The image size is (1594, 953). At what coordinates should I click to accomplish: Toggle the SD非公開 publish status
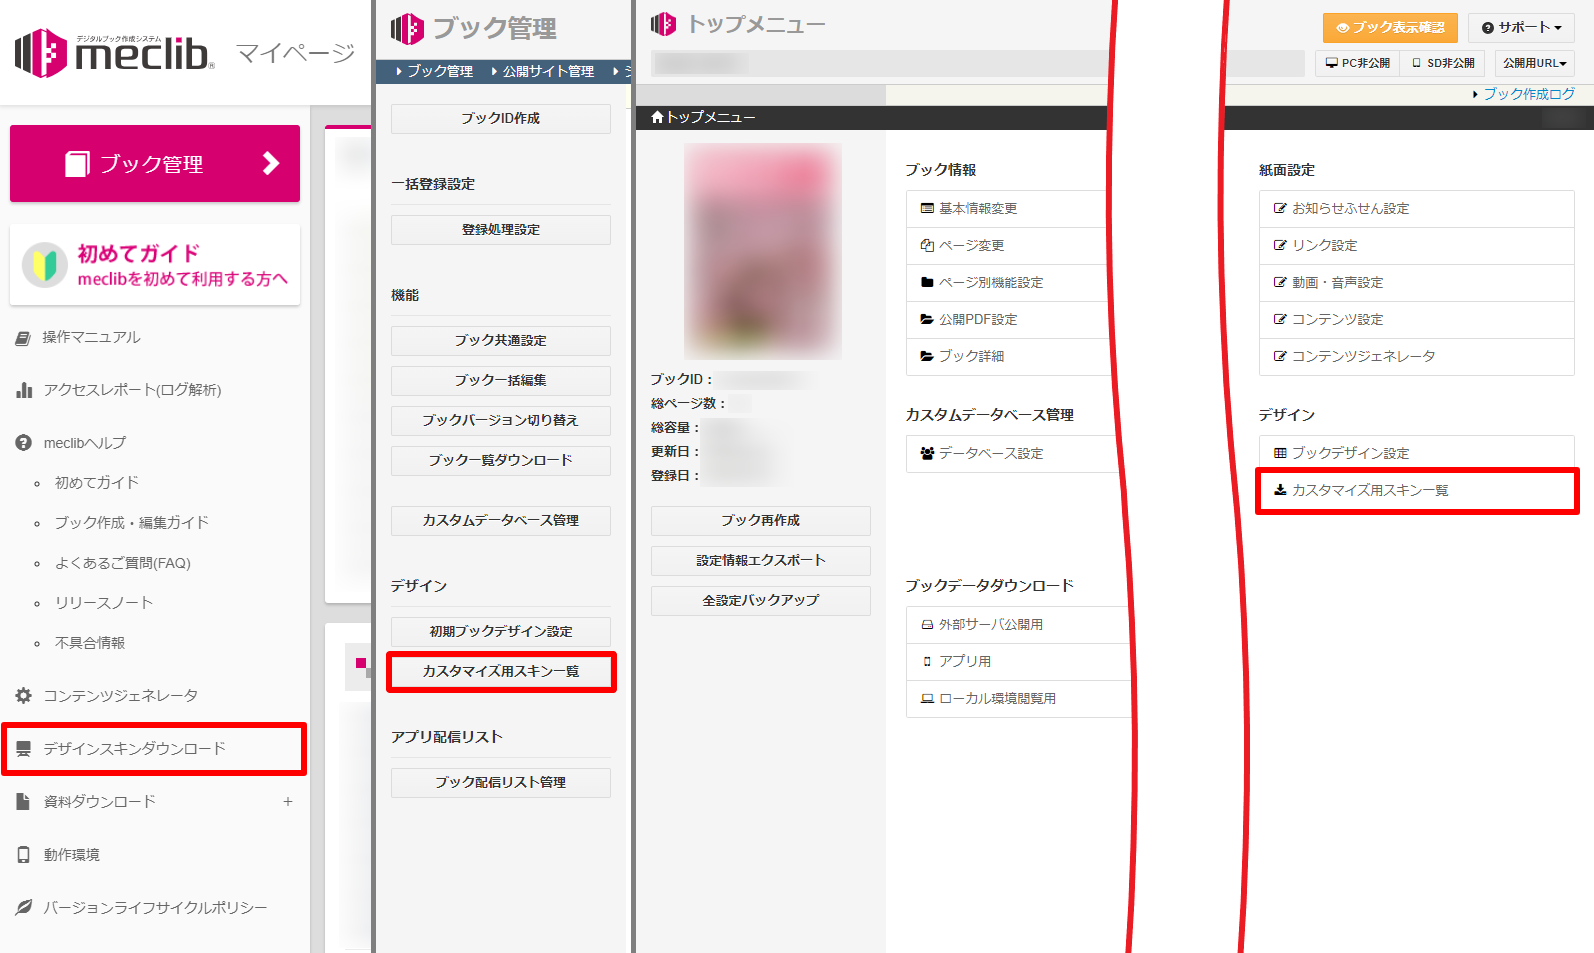(x=1443, y=63)
